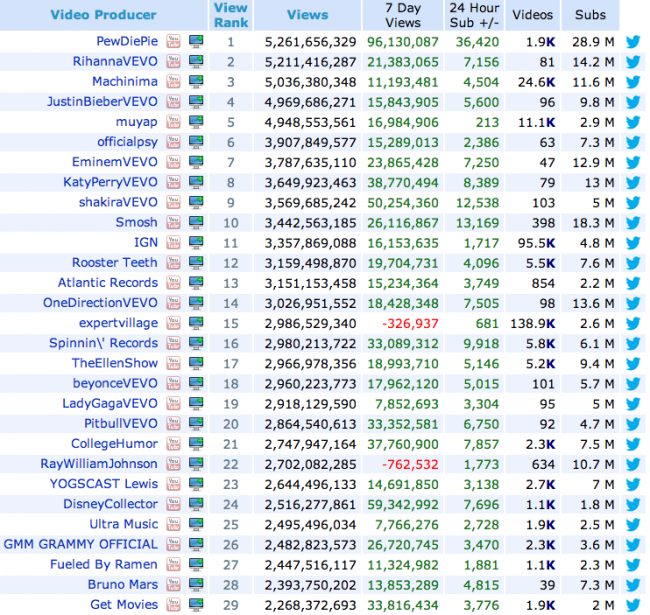This screenshot has width=650, height=615.
Task: Open monitor icon next to shakiraVEVO
Action: (x=196, y=202)
